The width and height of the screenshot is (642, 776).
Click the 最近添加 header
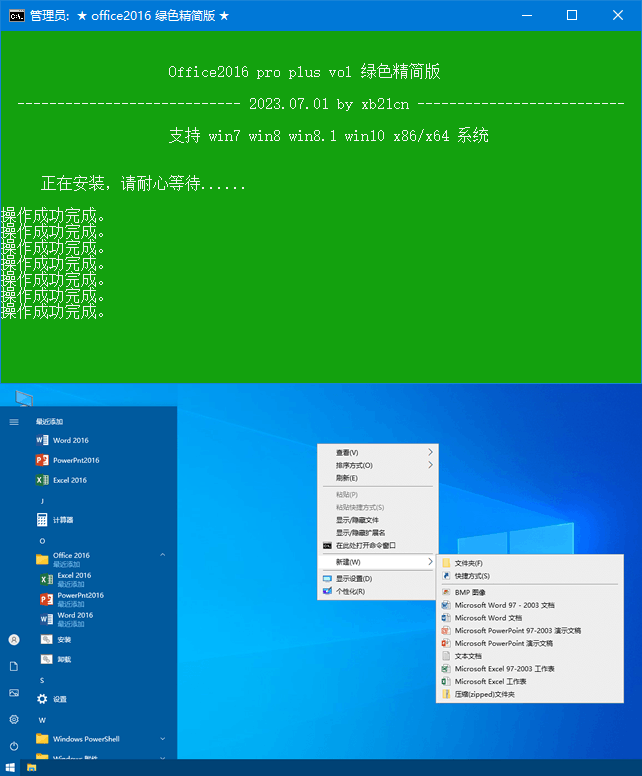[x=49, y=422]
